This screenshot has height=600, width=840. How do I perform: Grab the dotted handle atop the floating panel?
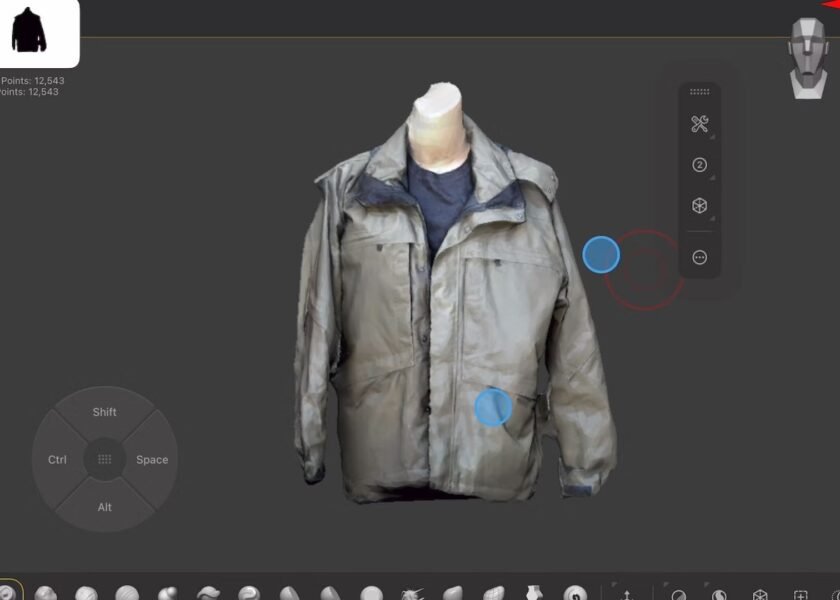tap(700, 92)
